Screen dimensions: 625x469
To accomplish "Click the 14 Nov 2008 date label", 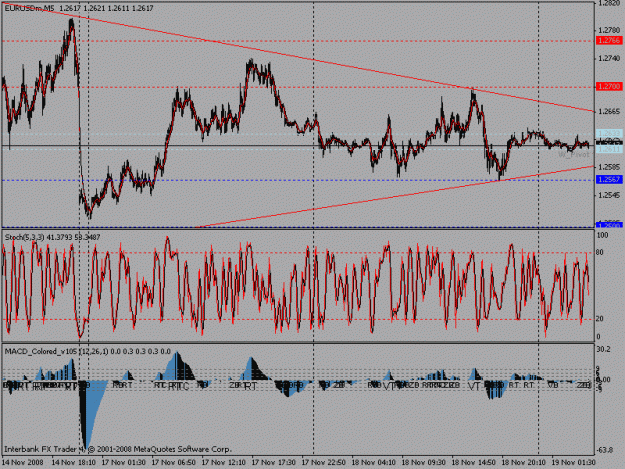I will pyautogui.click(x=23, y=463).
